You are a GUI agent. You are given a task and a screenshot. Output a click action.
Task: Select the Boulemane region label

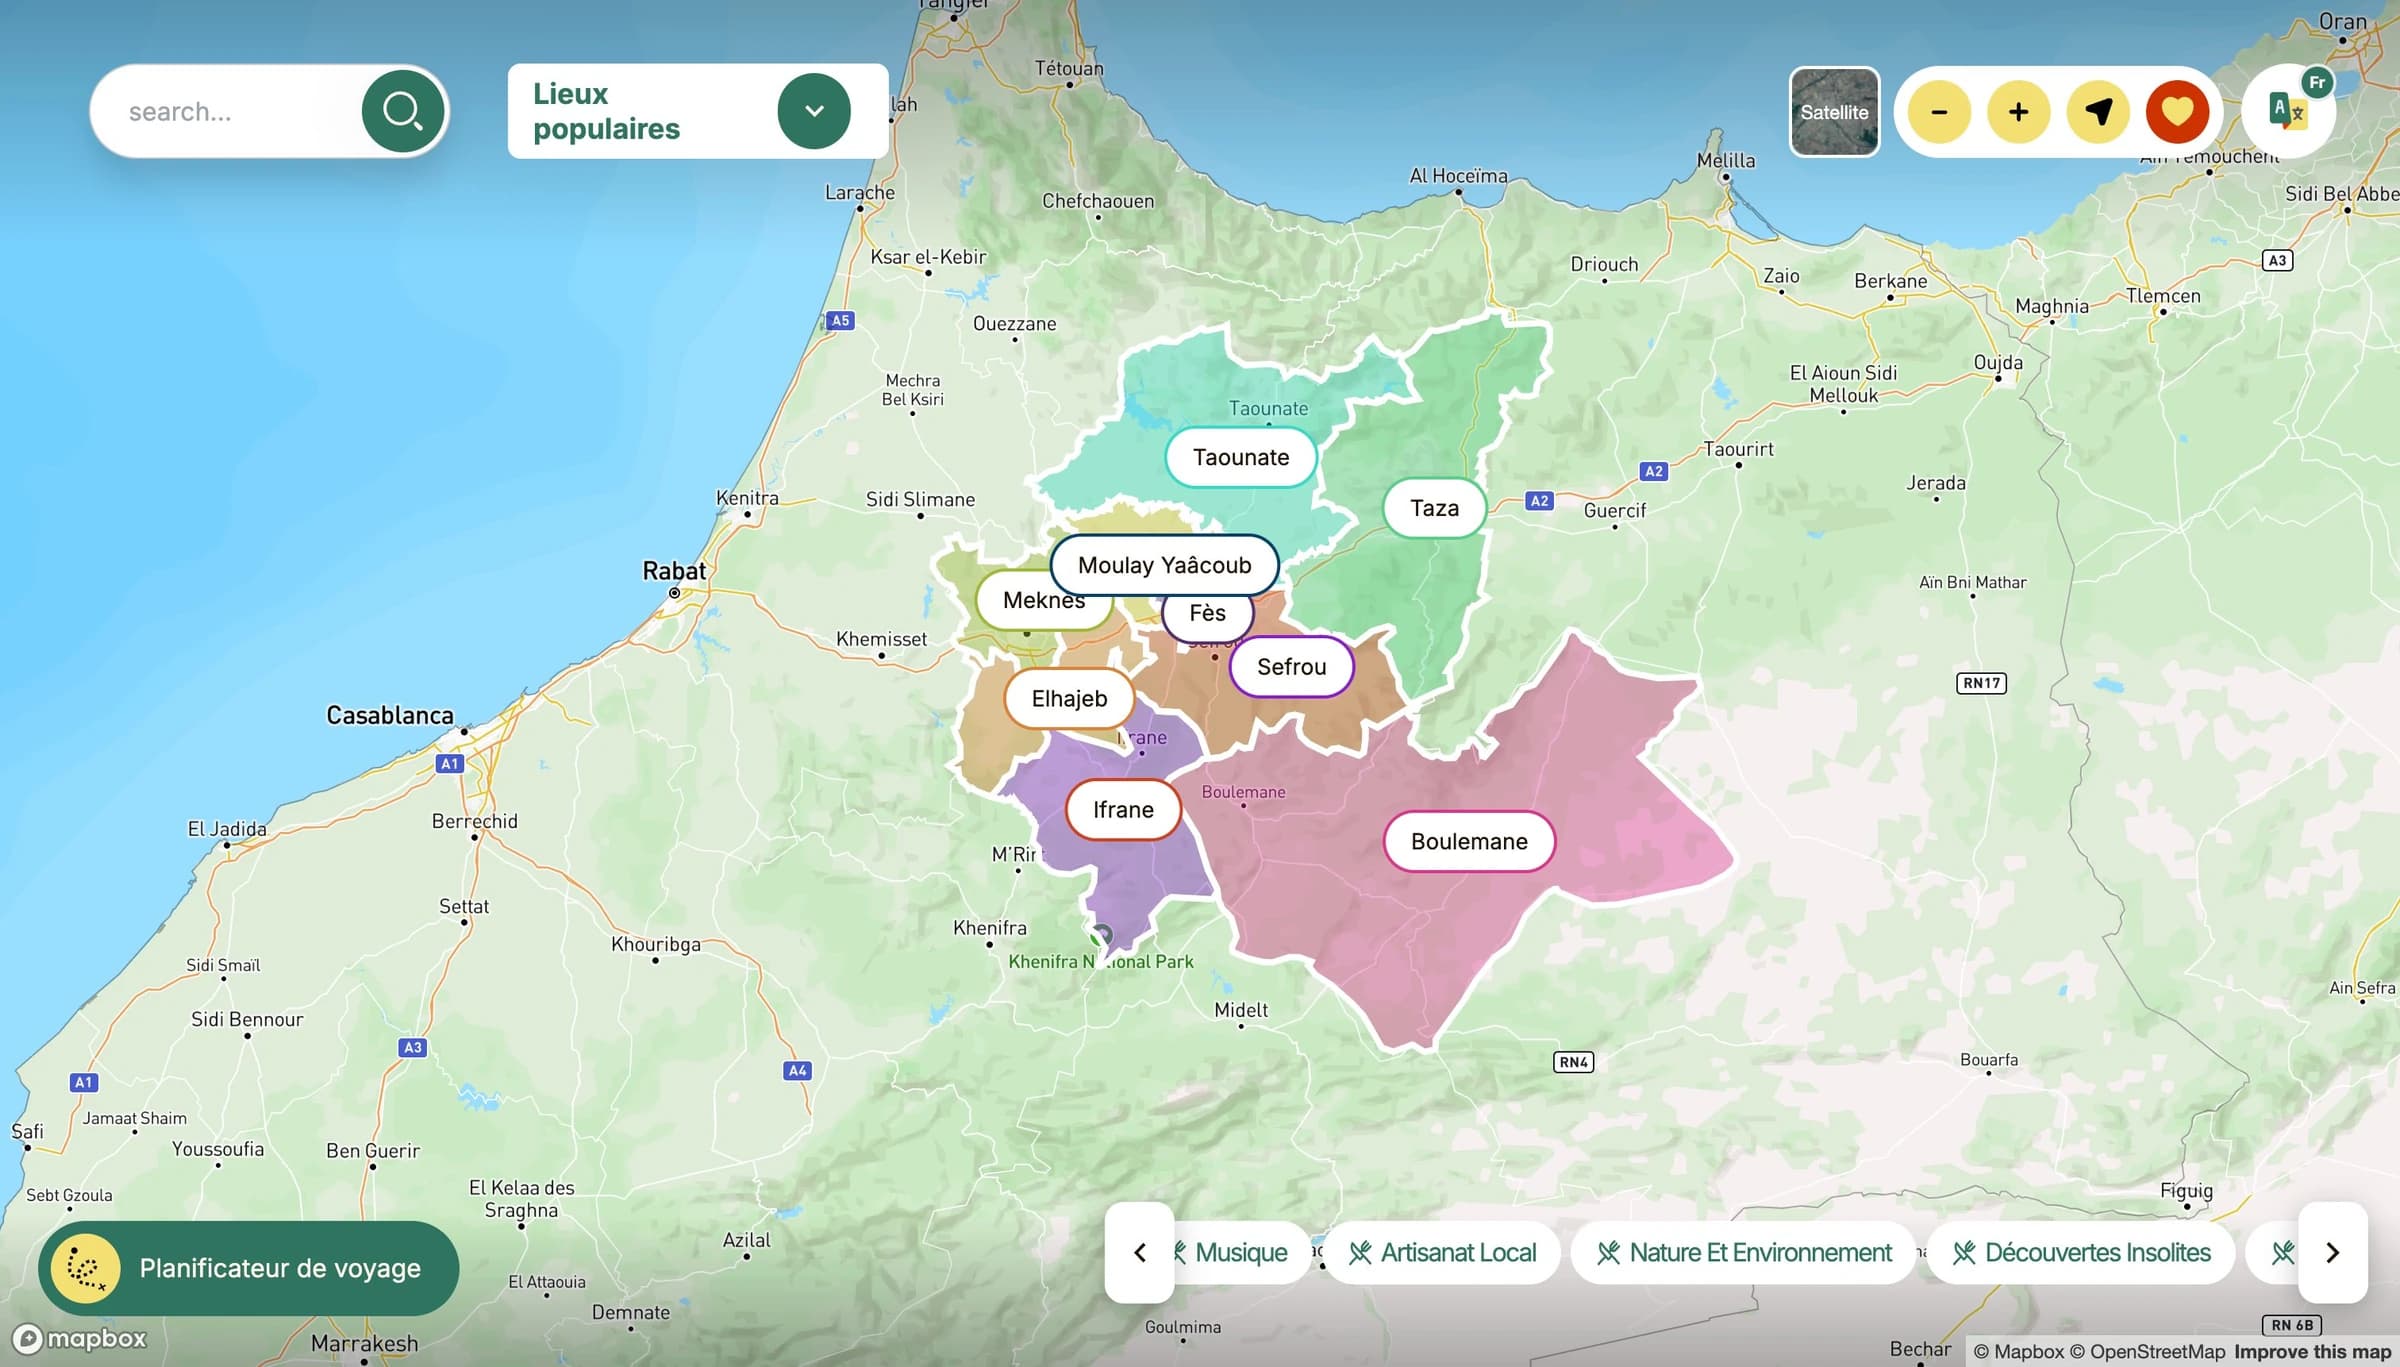1469,842
